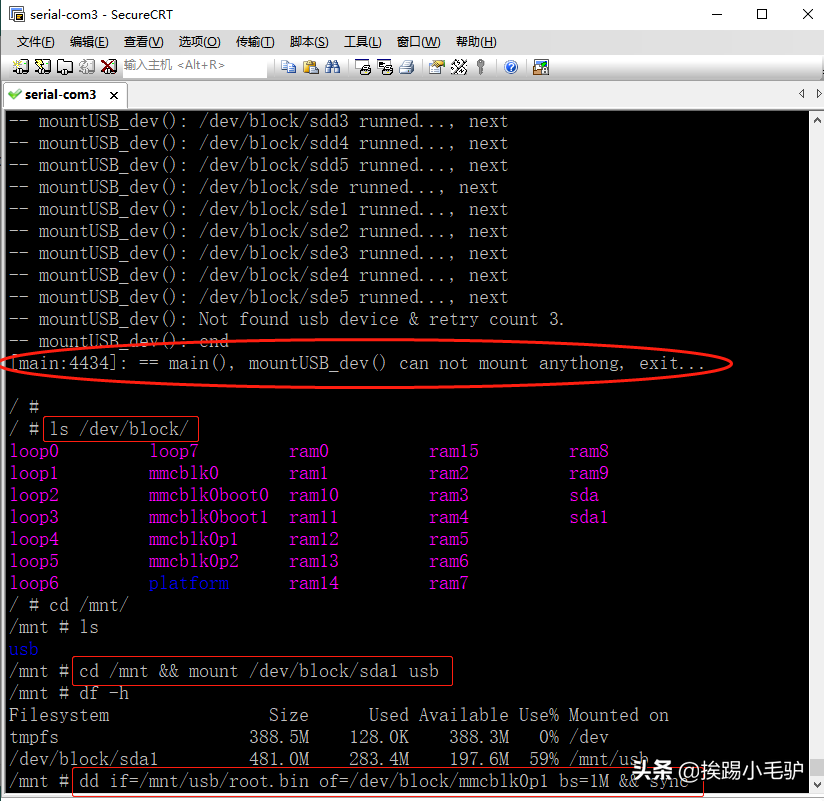Screen dimensions: 824x801
Task: Click 'Filesystem' header in df output
Action: click(59, 715)
